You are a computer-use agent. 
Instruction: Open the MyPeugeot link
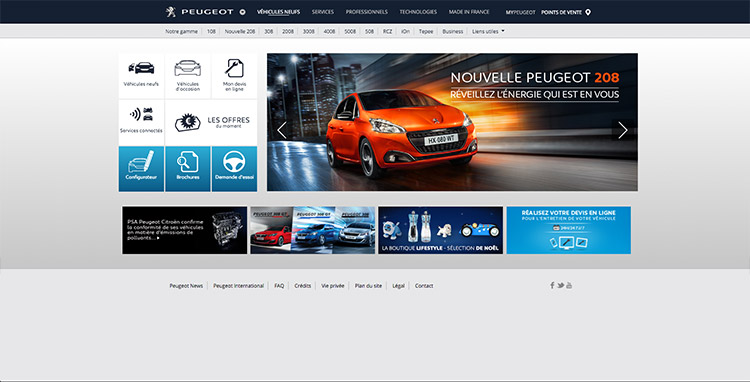coord(520,12)
